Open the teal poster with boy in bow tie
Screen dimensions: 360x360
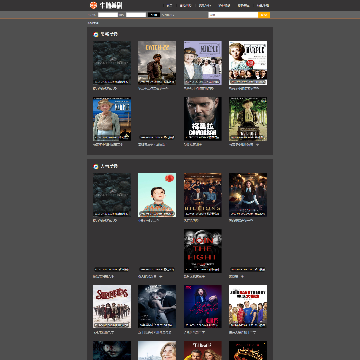pyautogui.click(x=157, y=195)
